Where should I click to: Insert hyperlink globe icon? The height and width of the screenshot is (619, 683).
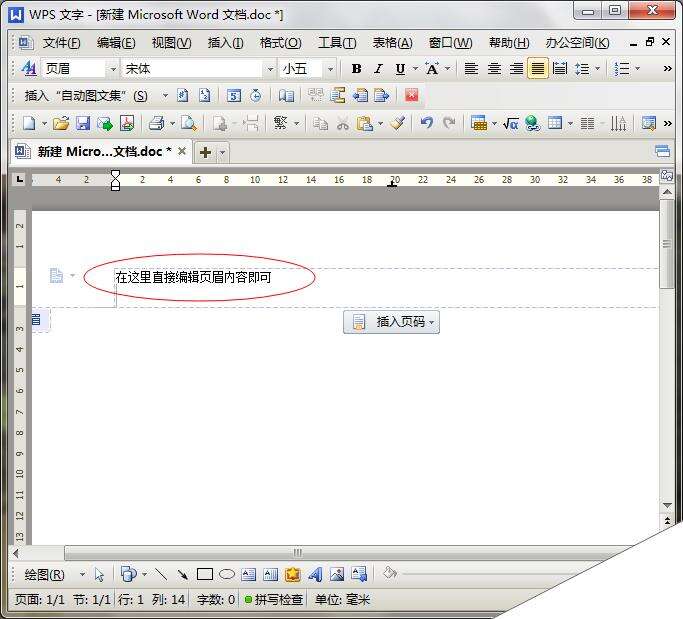pos(532,124)
